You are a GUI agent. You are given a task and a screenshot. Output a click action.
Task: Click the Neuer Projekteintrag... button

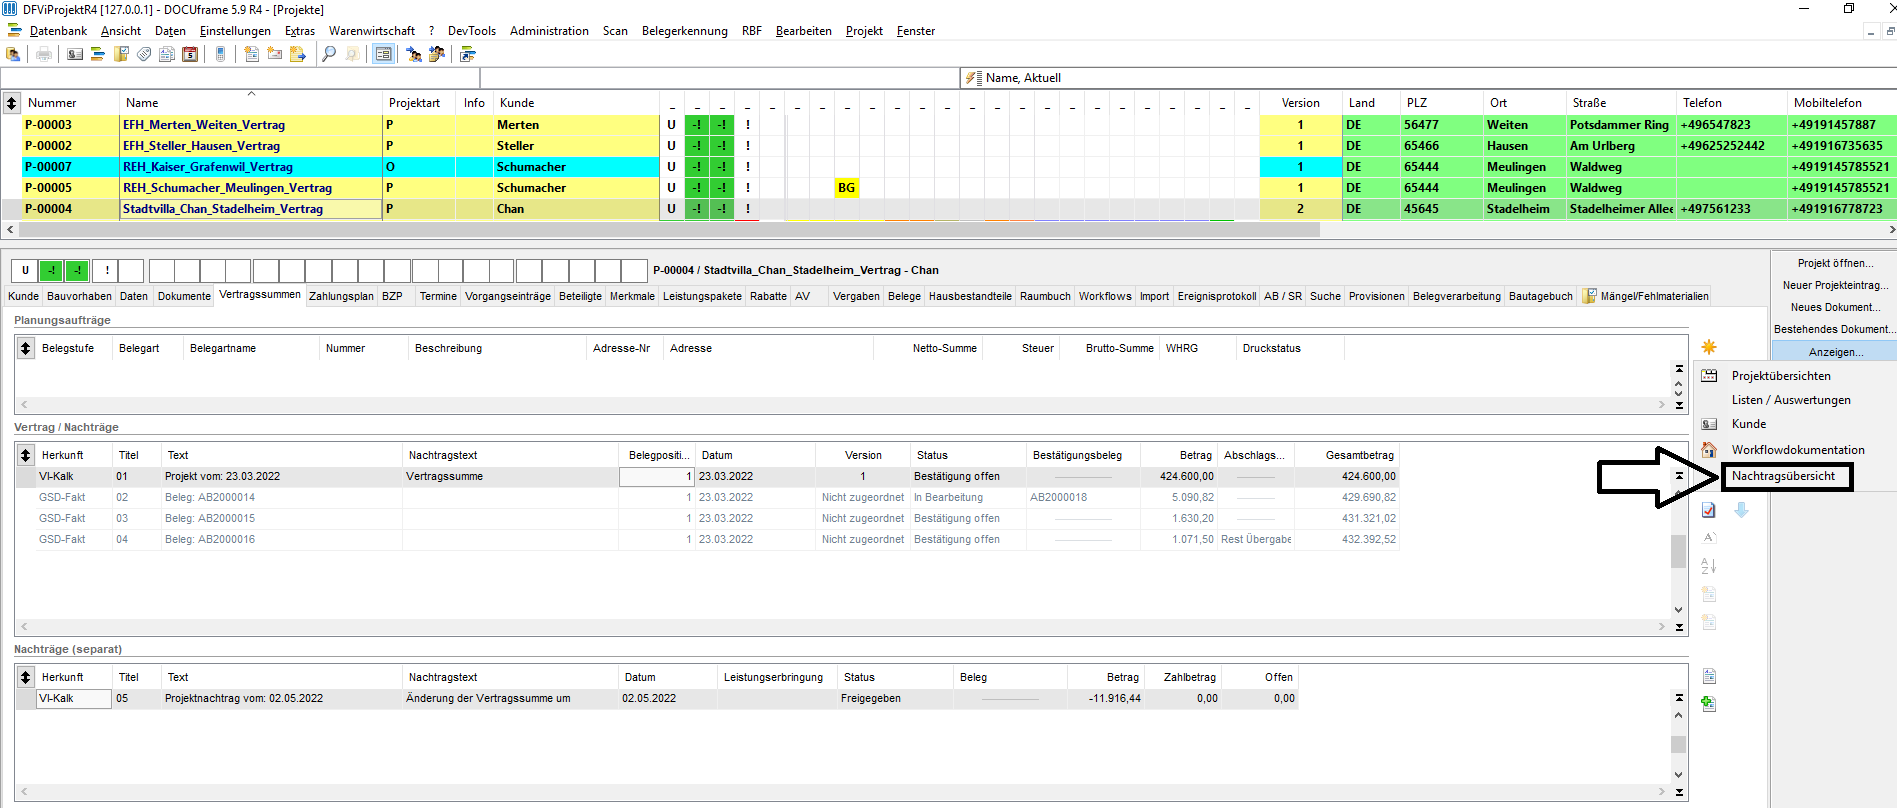pyautogui.click(x=1835, y=285)
